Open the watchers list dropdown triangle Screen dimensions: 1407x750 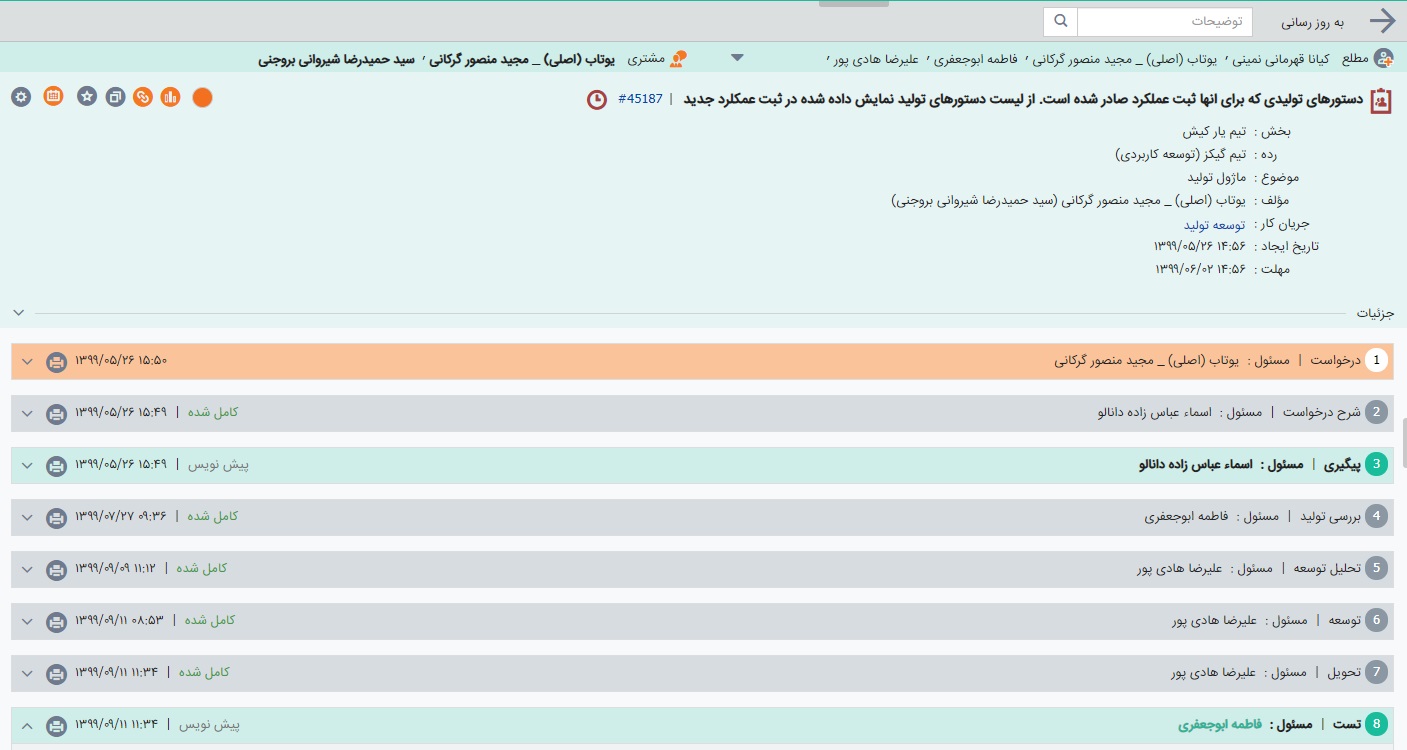tap(737, 58)
